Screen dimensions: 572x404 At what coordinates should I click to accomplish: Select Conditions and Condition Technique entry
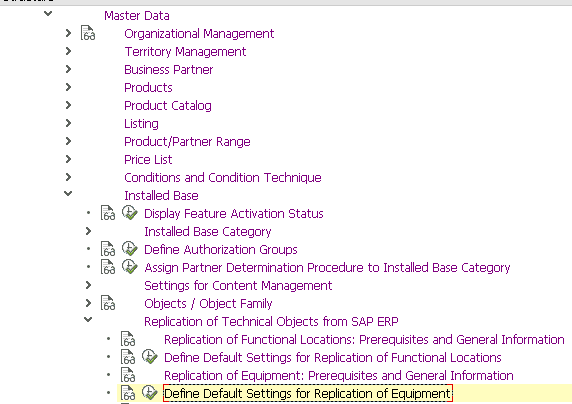[x=223, y=177]
